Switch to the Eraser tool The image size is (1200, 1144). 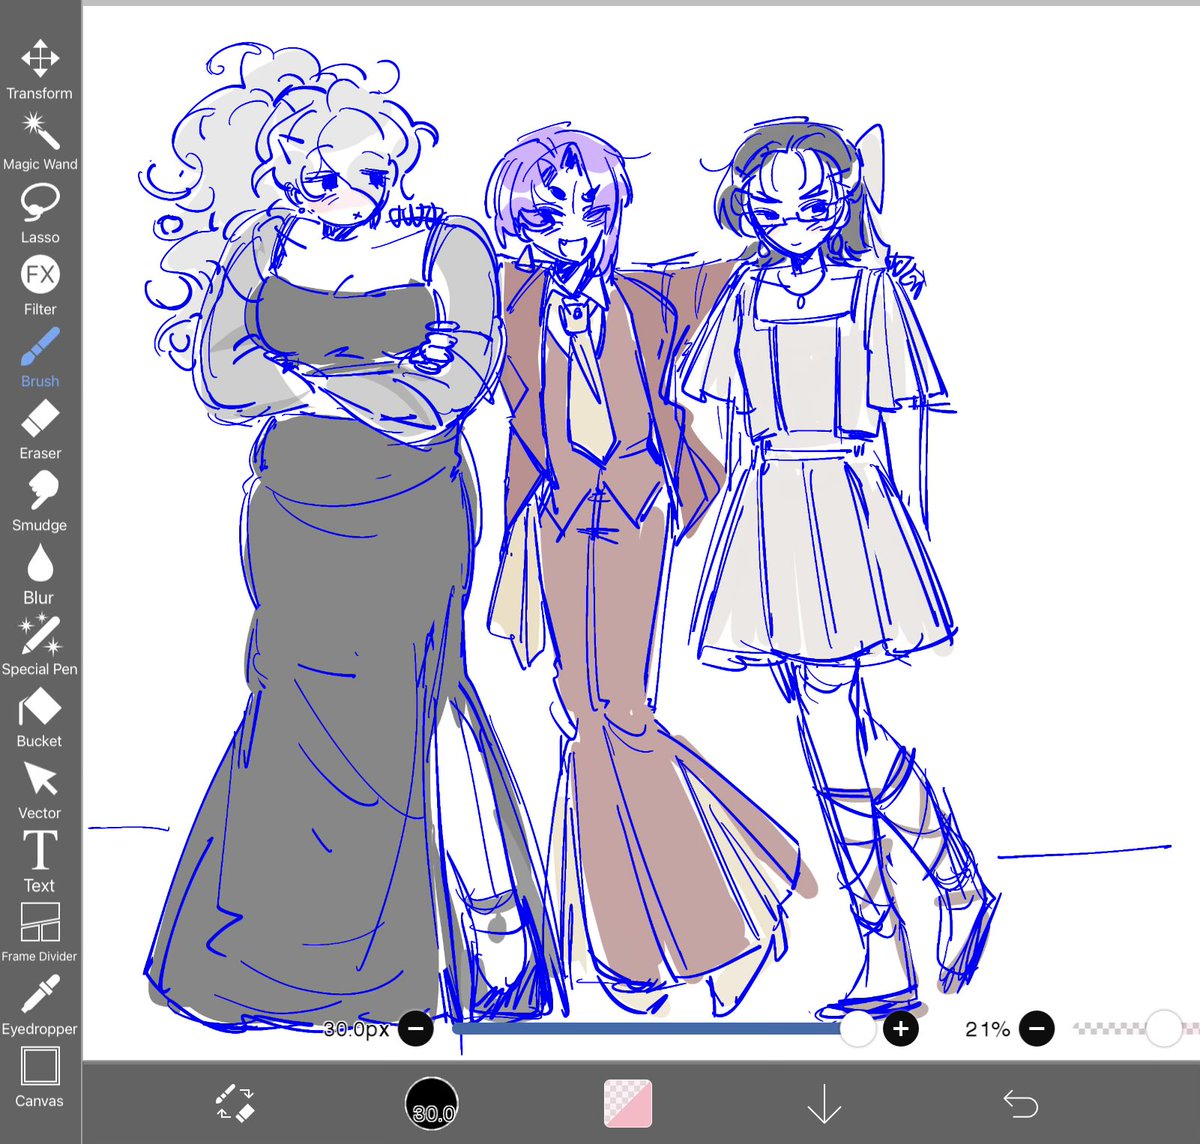pos(40,430)
